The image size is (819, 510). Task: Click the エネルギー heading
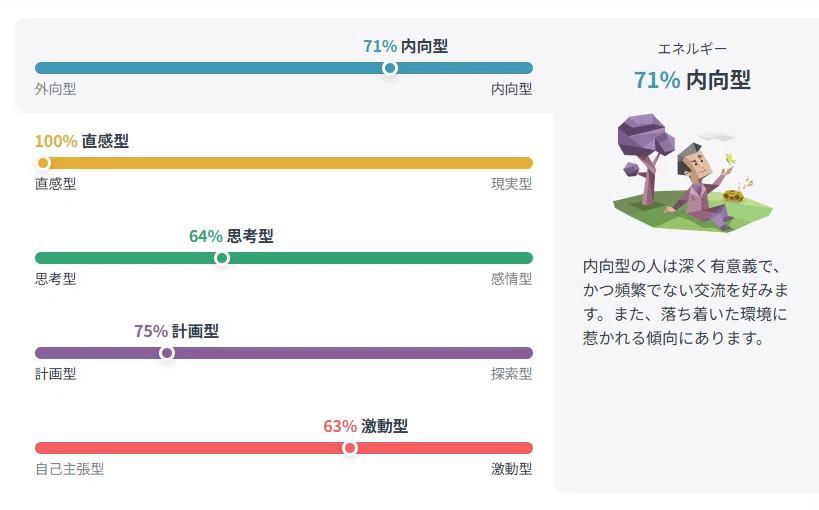[692, 49]
